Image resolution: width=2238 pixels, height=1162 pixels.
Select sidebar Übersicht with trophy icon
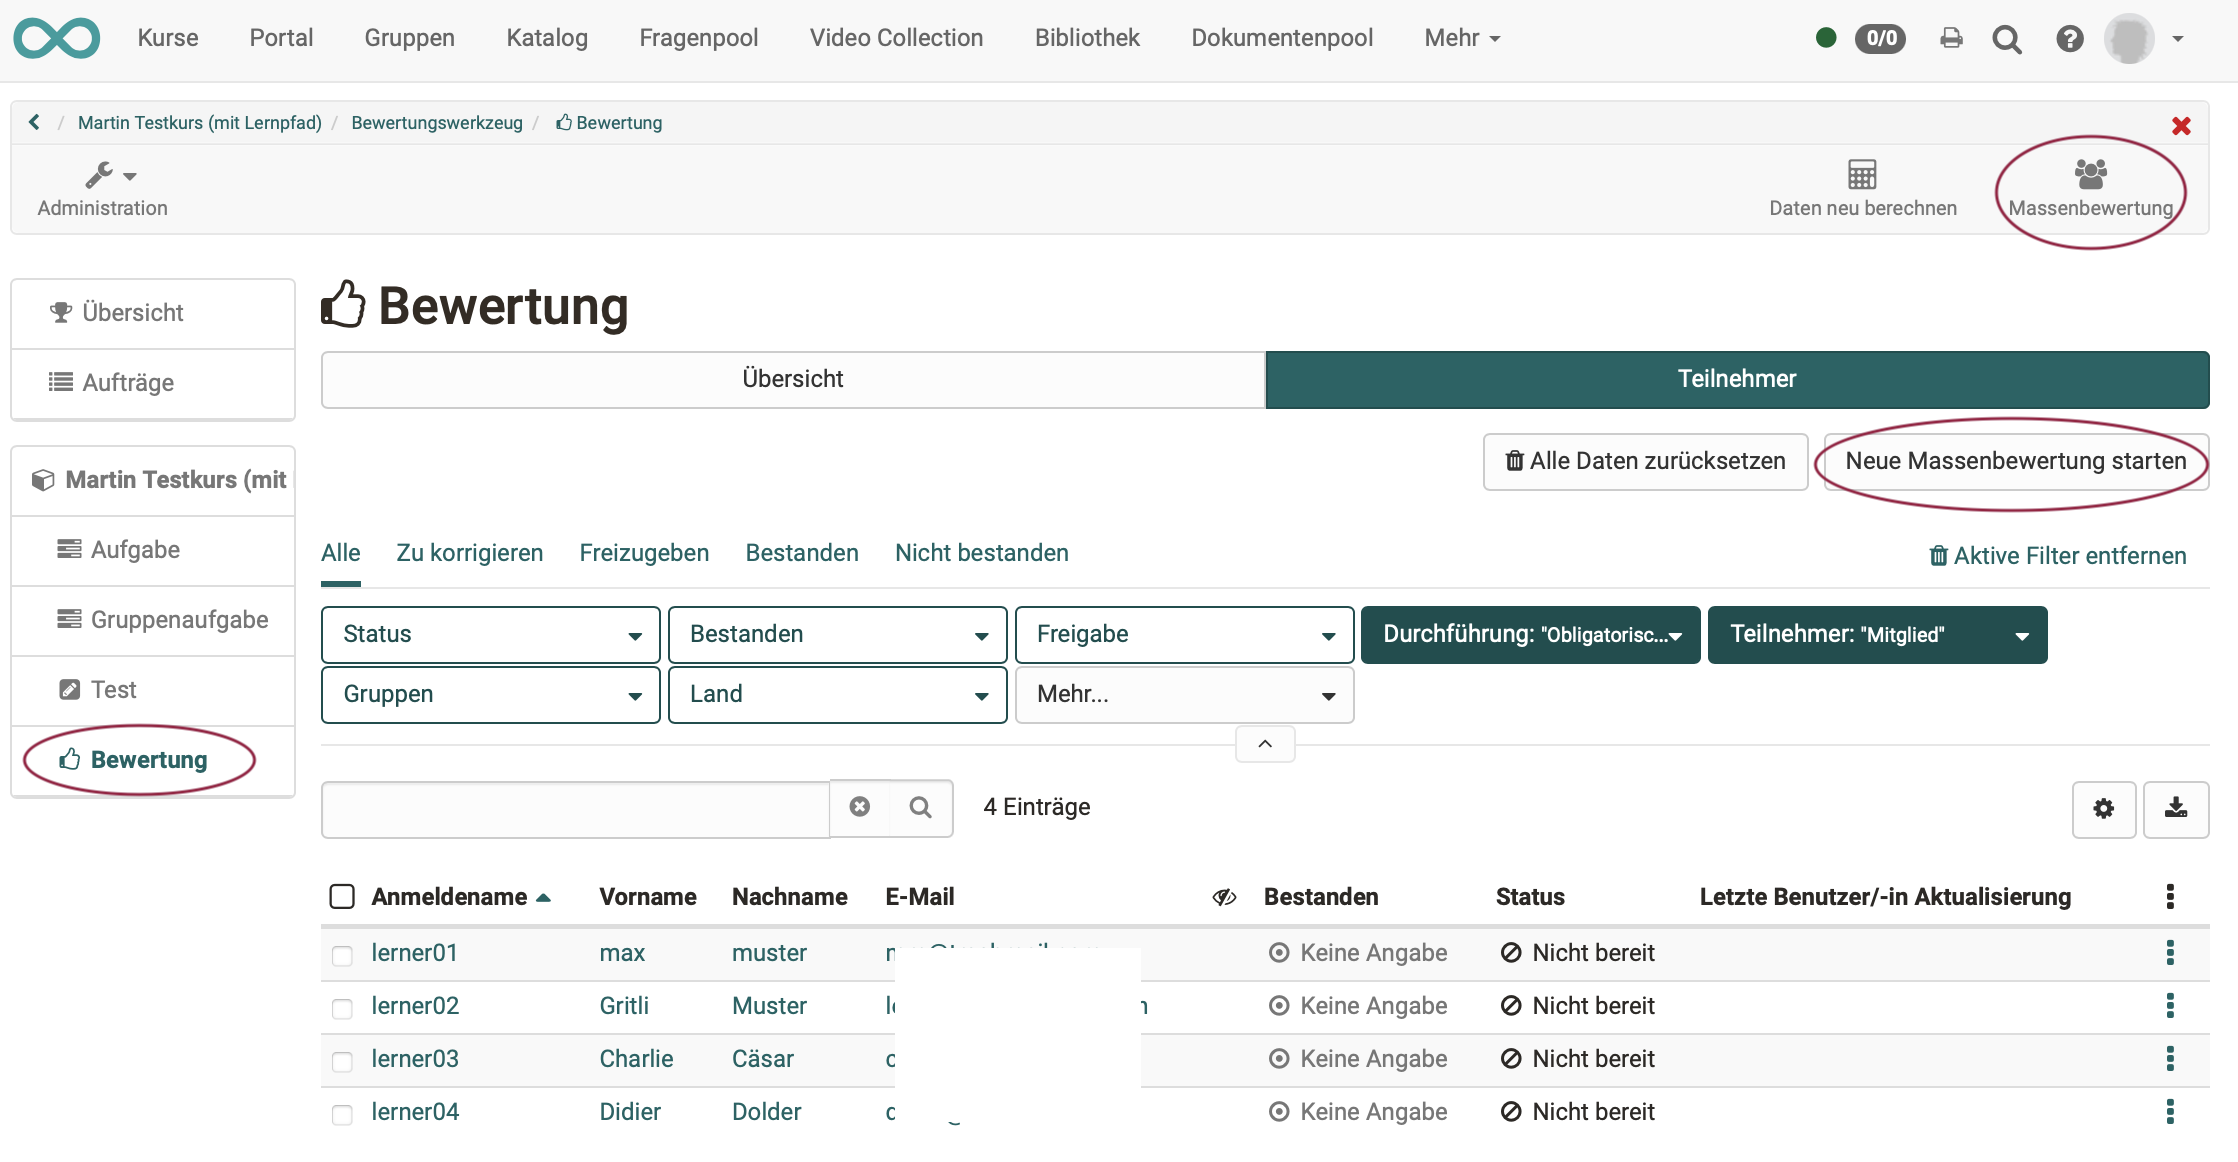pos(154,313)
